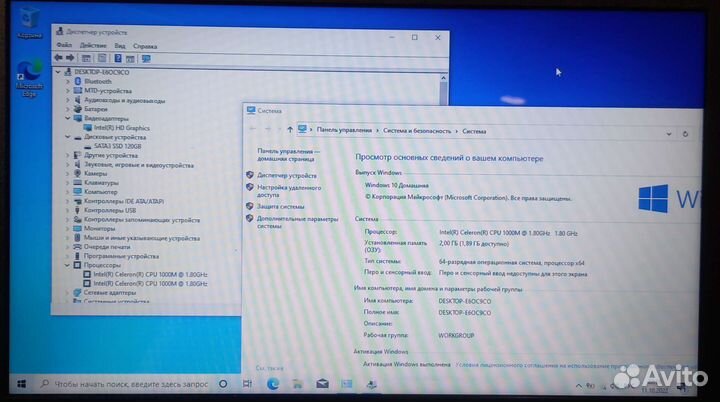Image resolution: width=720 pixels, height=402 pixels.
Task: Click Back arrow in System window
Action: click(253, 129)
